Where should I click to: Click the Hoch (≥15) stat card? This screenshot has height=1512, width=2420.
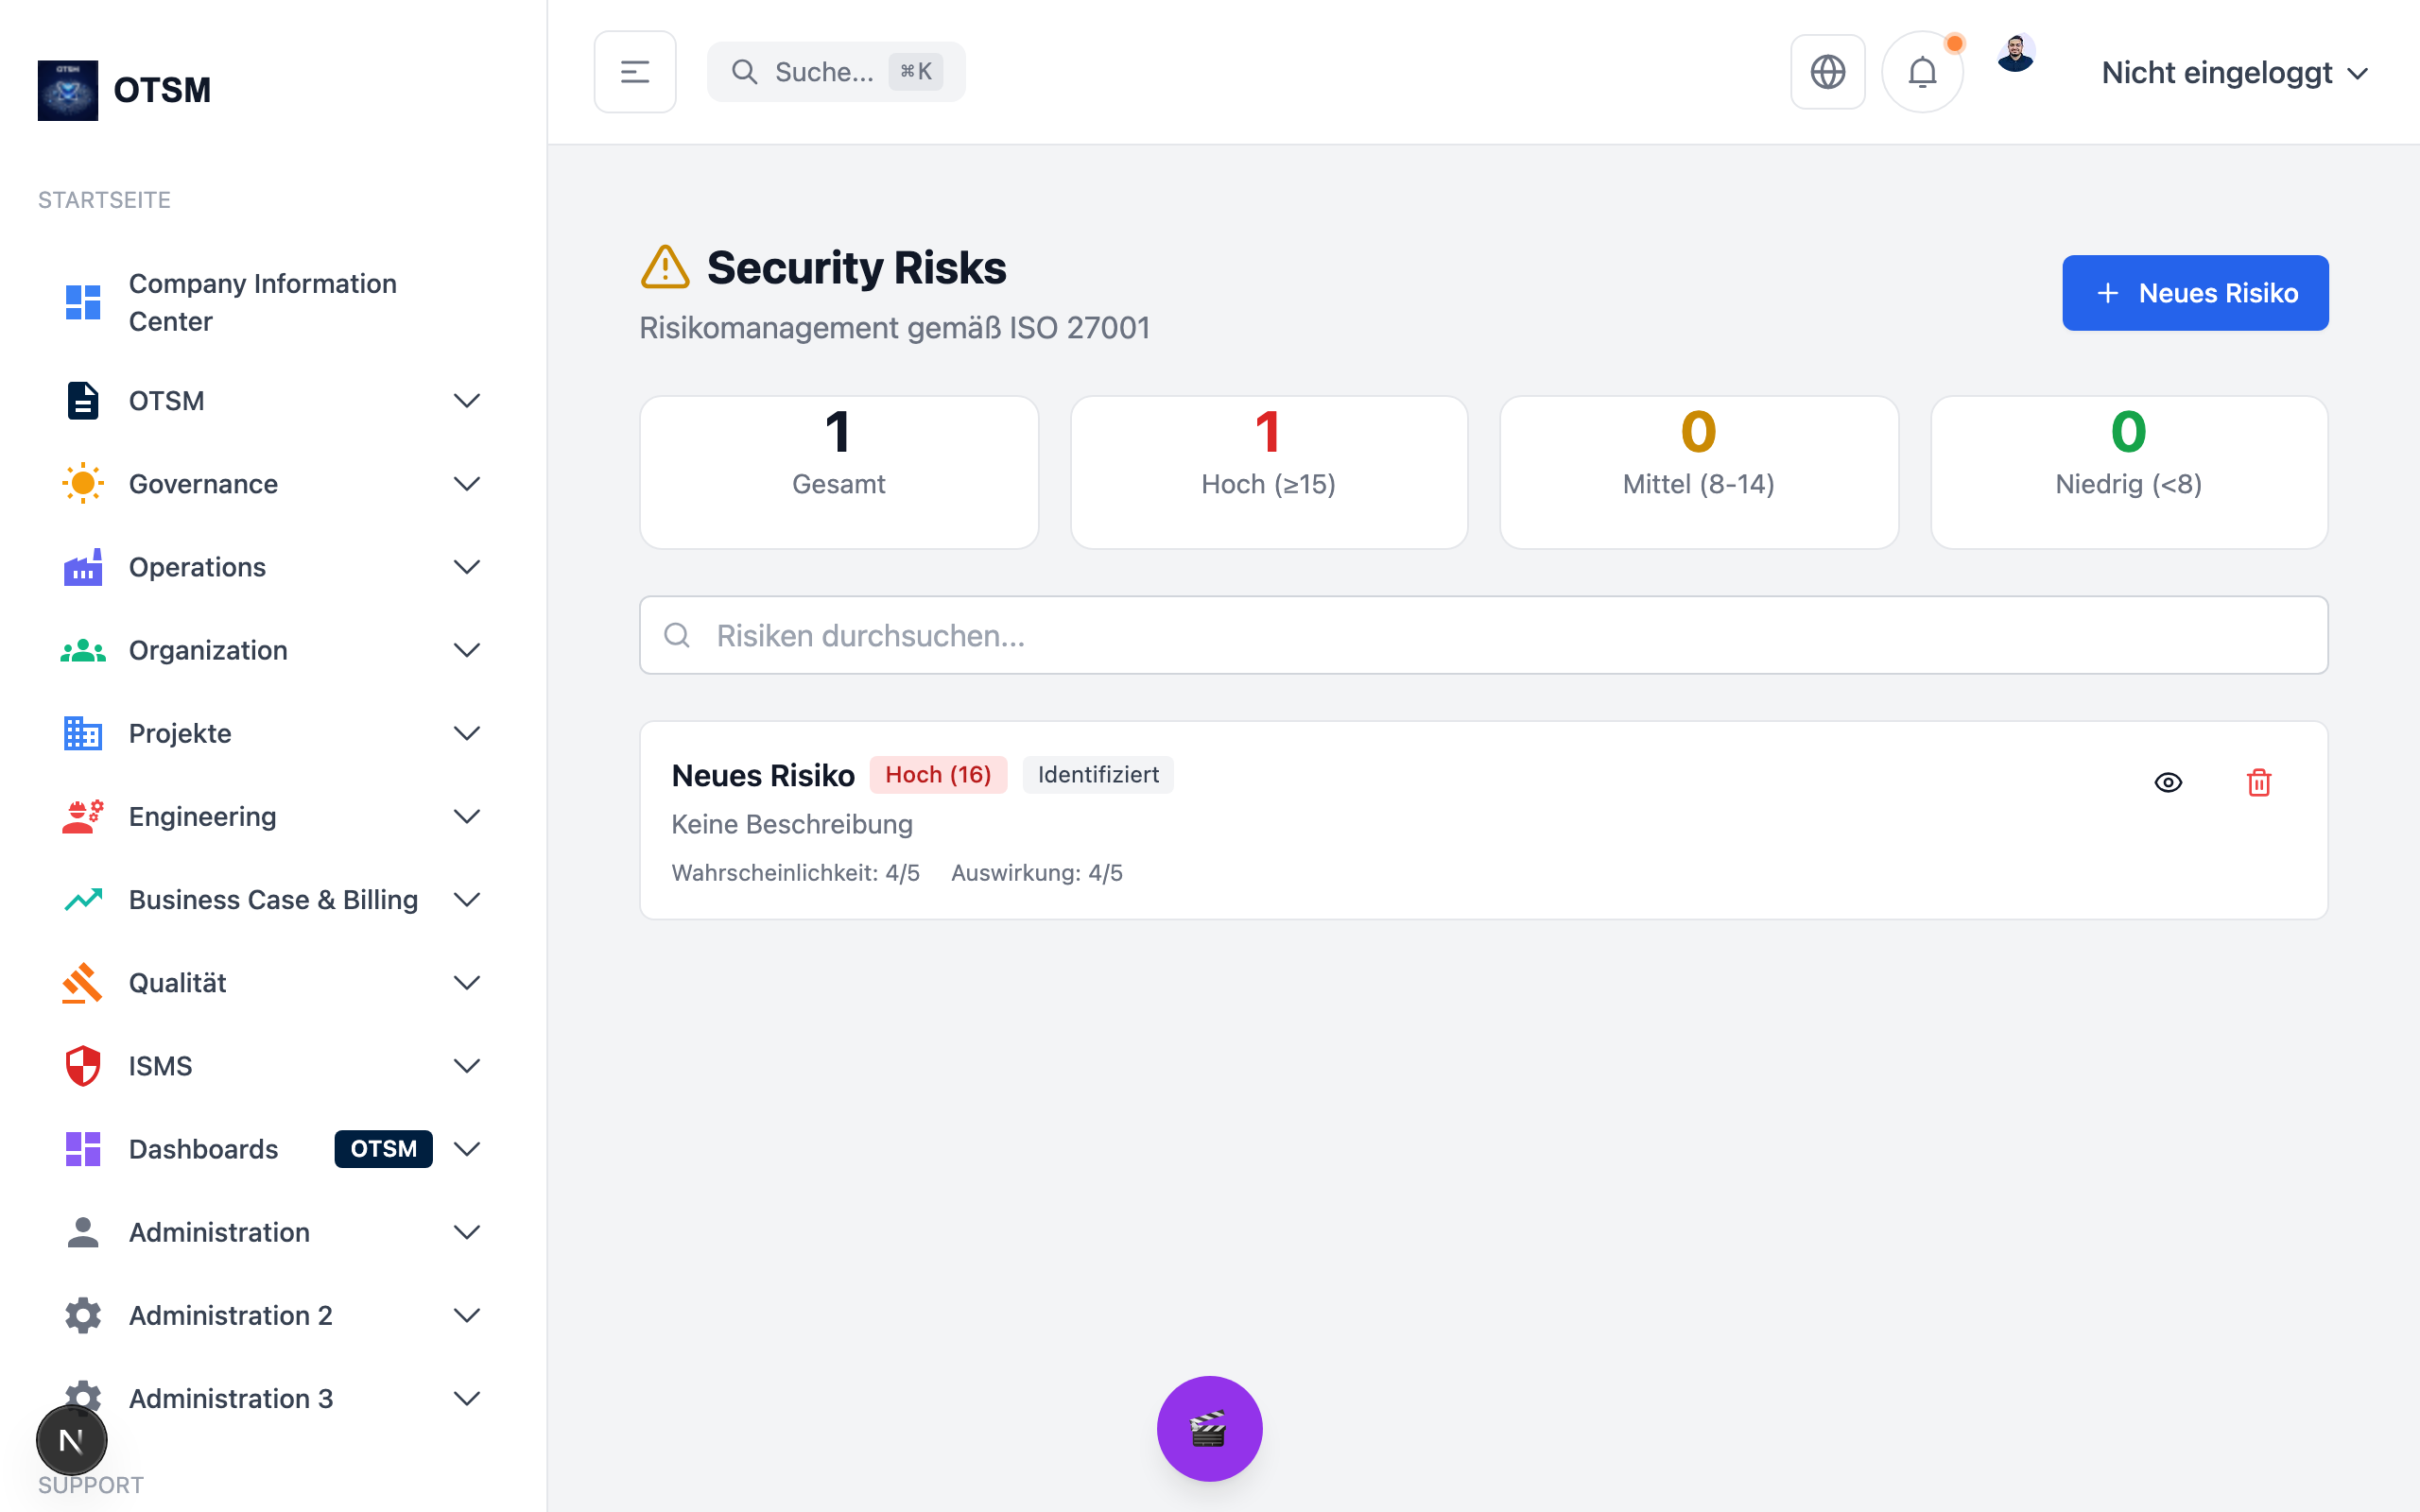(x=1268, y=472)
